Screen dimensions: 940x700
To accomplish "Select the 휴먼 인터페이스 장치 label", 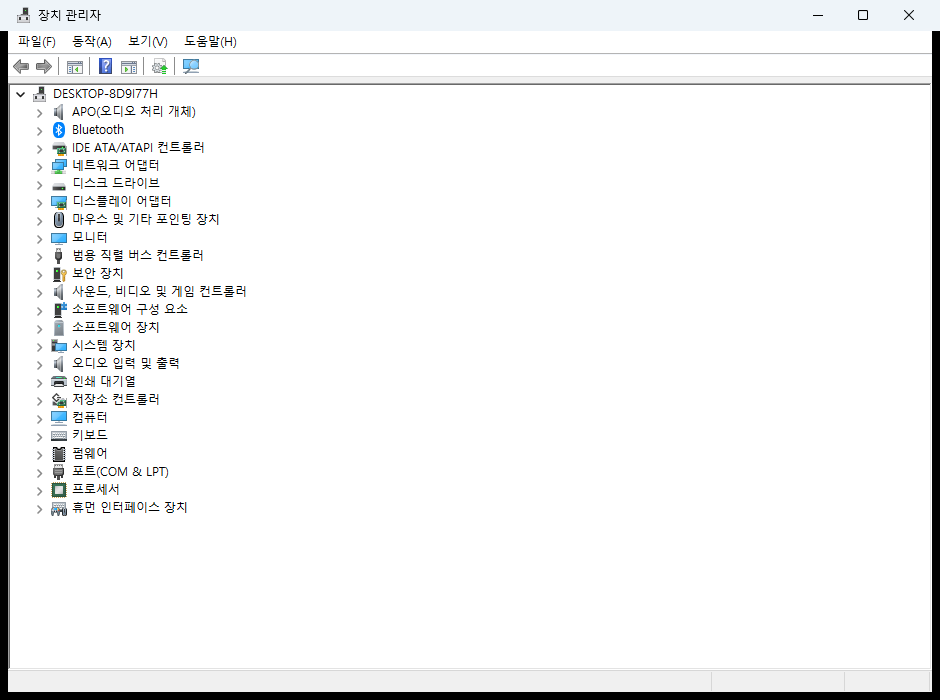I will pos(129,507).
